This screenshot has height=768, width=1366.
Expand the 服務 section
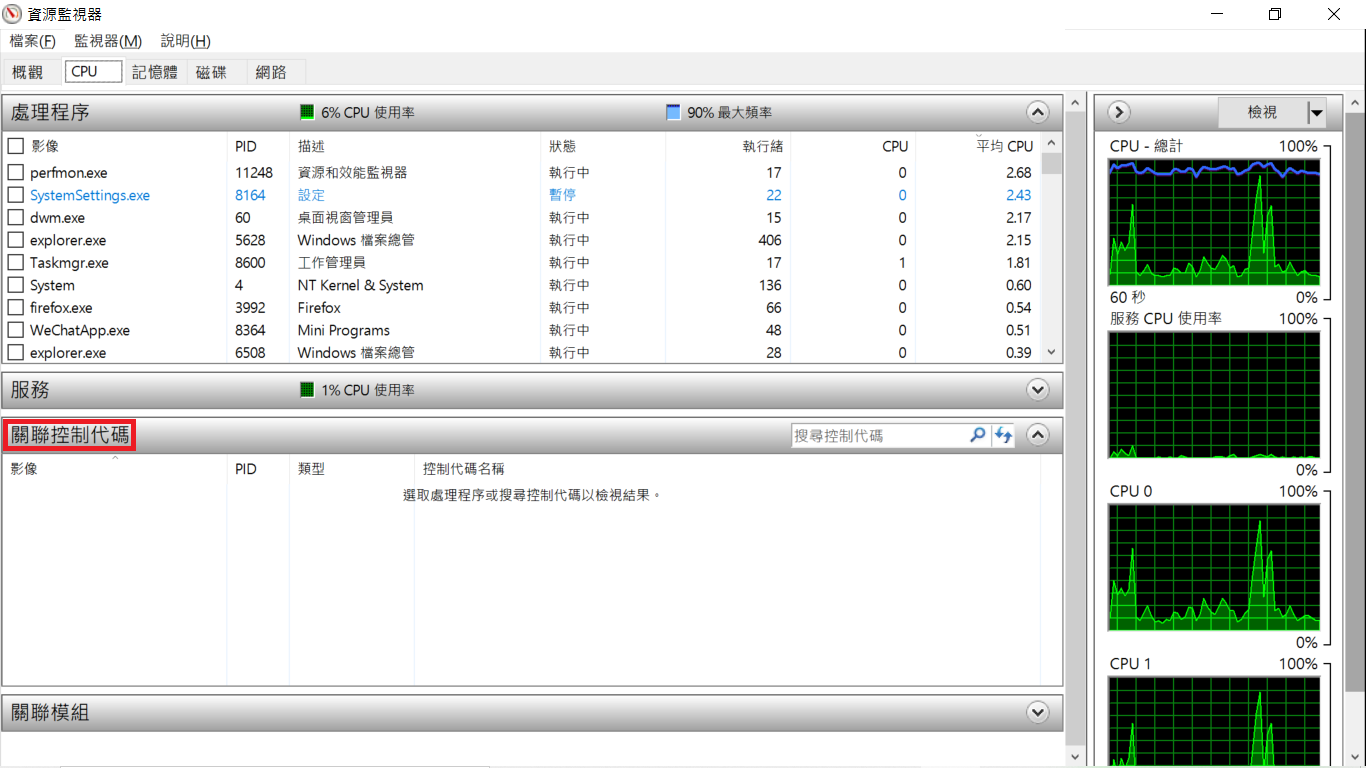pos(1037,390)
